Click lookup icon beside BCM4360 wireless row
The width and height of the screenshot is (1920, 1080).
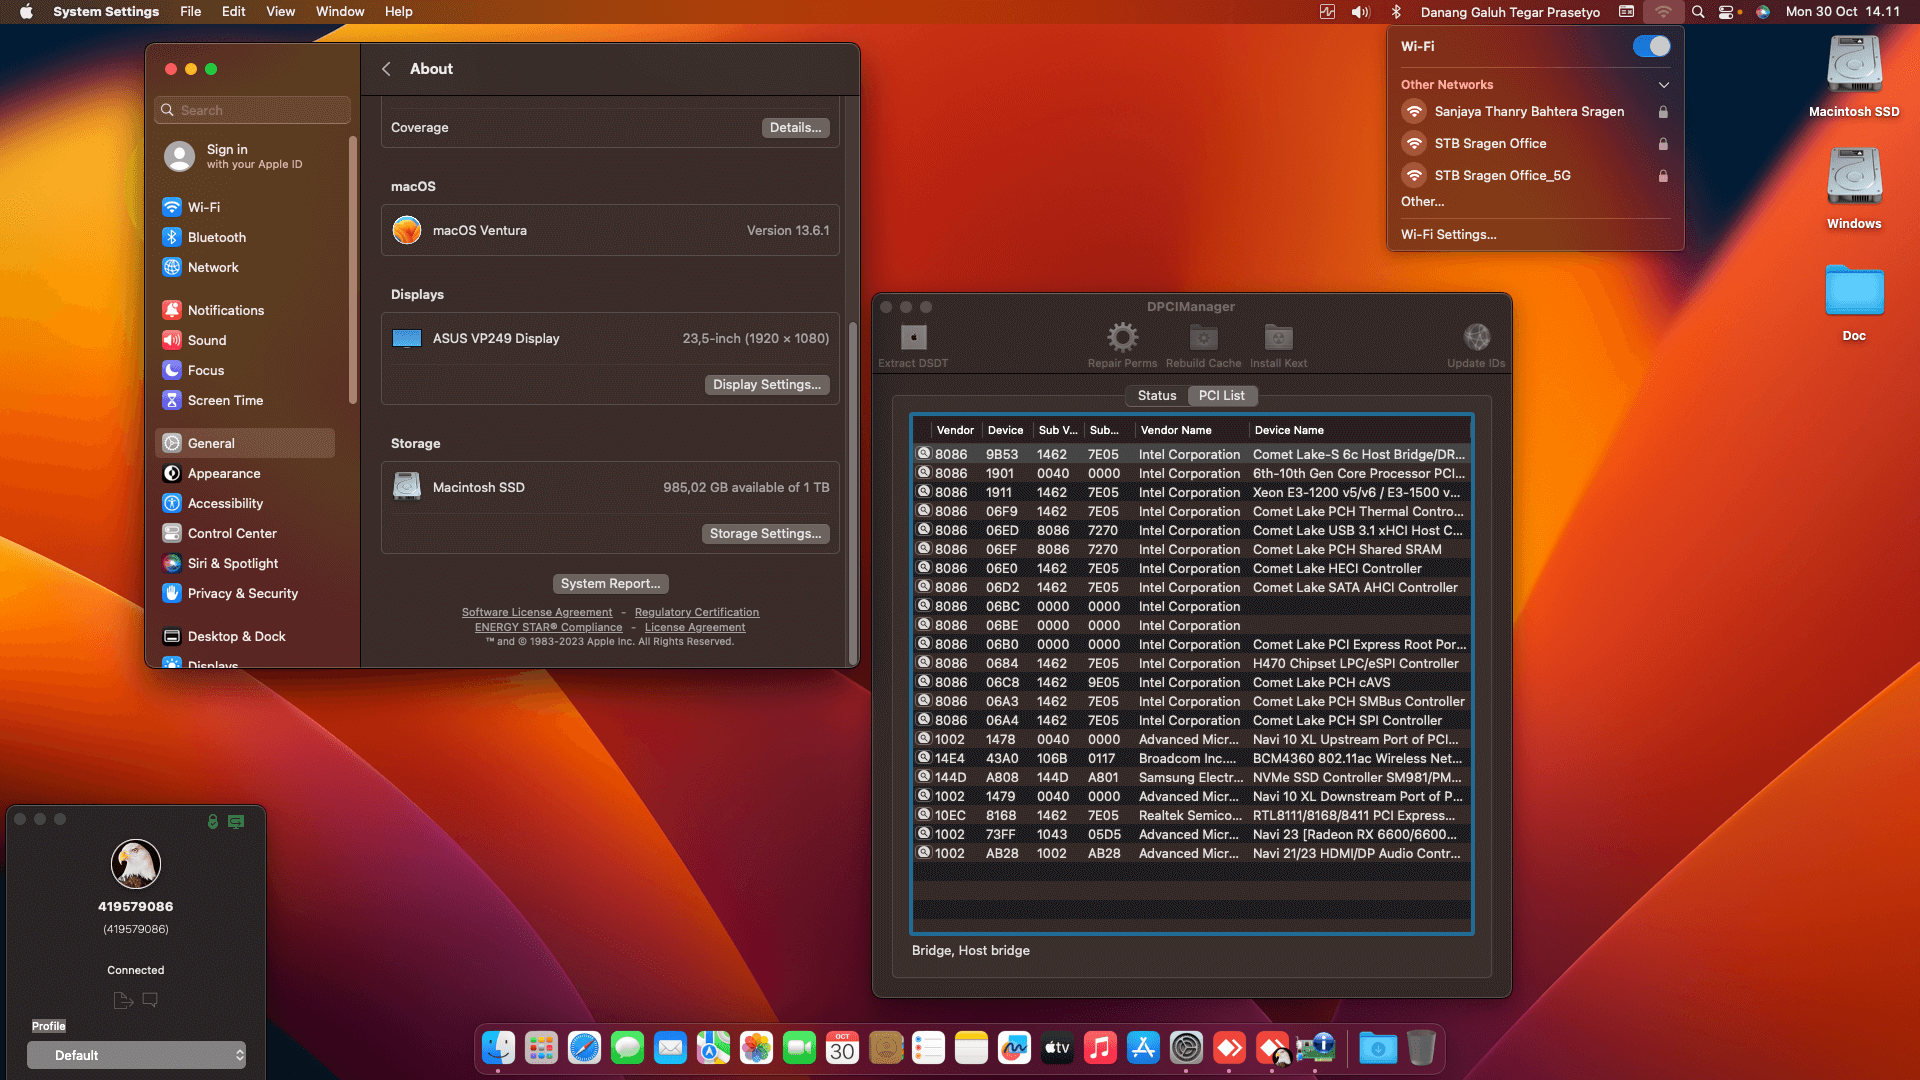point(924,758)
